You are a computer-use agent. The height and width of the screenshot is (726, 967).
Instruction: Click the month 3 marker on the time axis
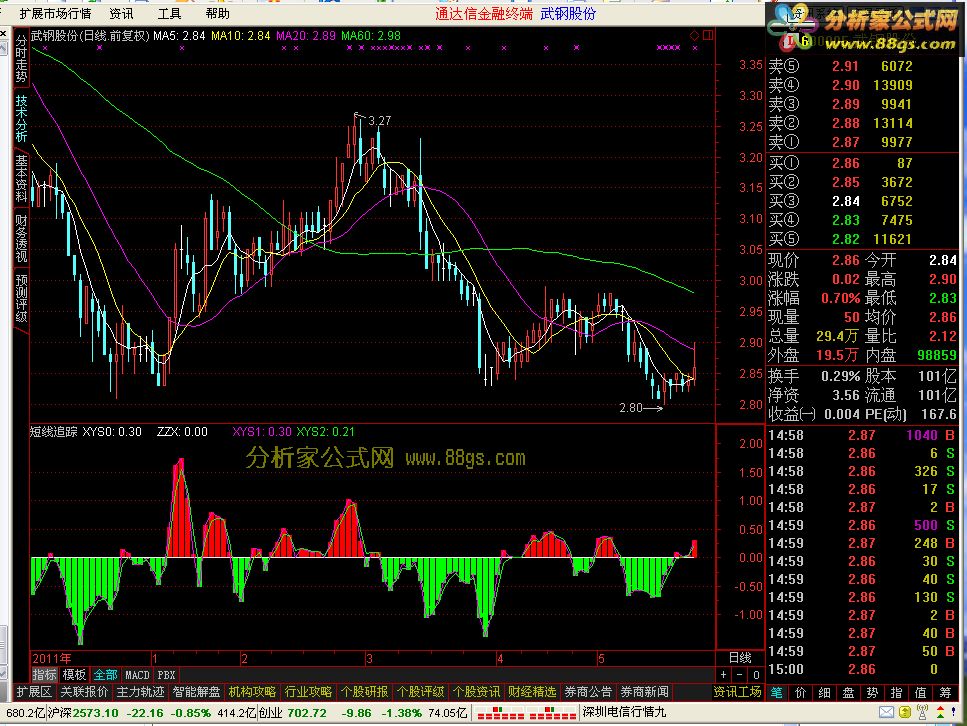(369, 658)
